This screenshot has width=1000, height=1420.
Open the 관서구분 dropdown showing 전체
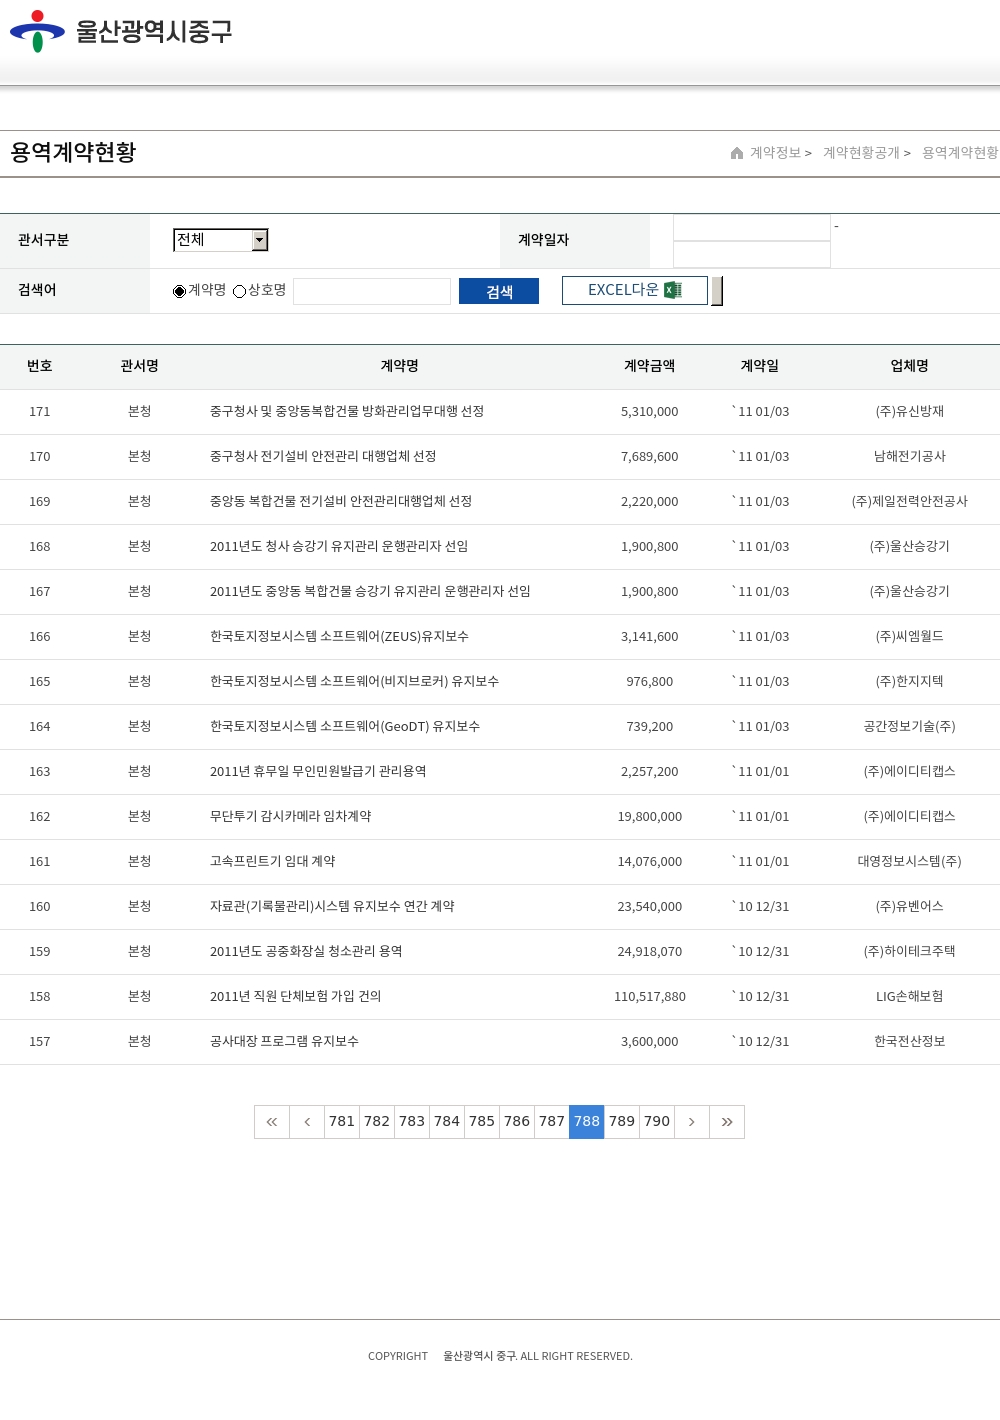[x=221, y=240]
